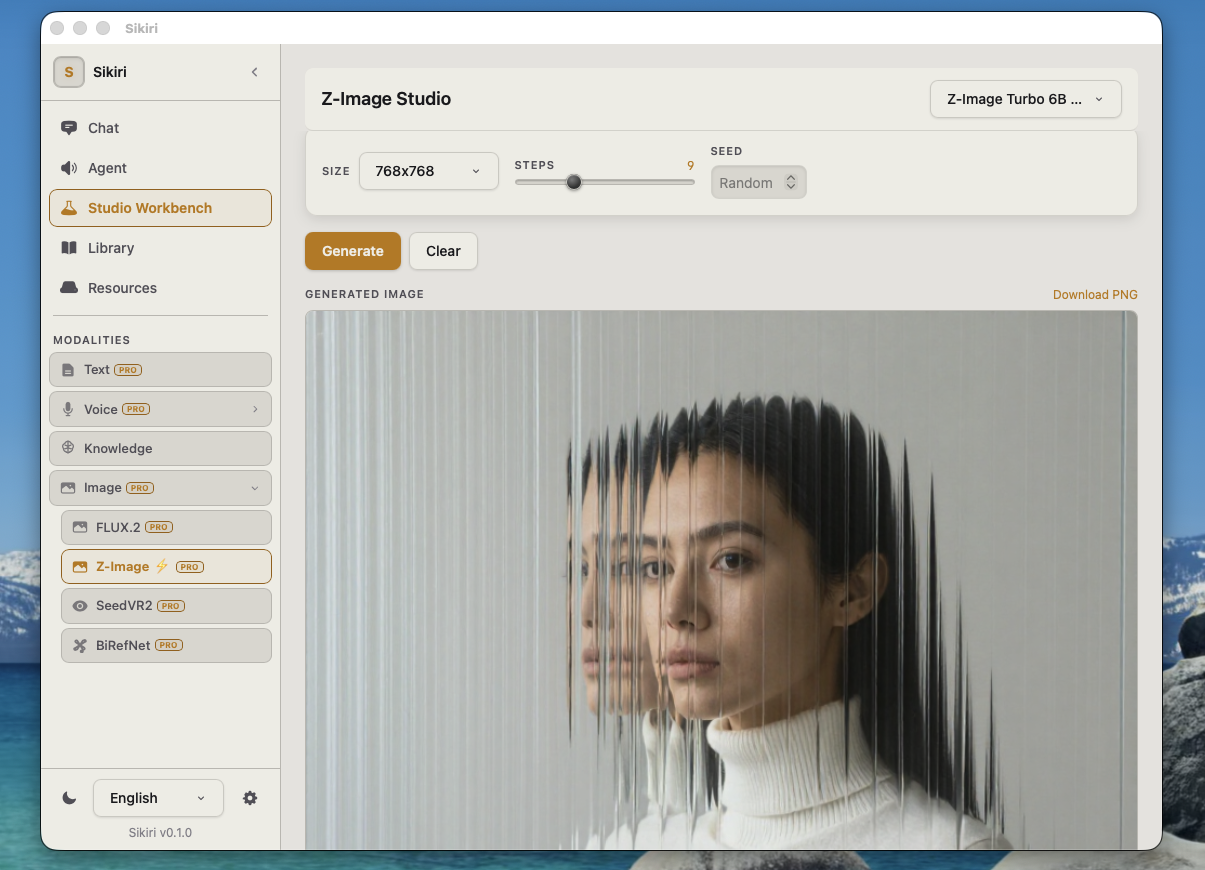Click the Z-Image Studio heading
The width and height of the screenshot is (1205, 870).
pyautogui.click(x=386, y=99)
